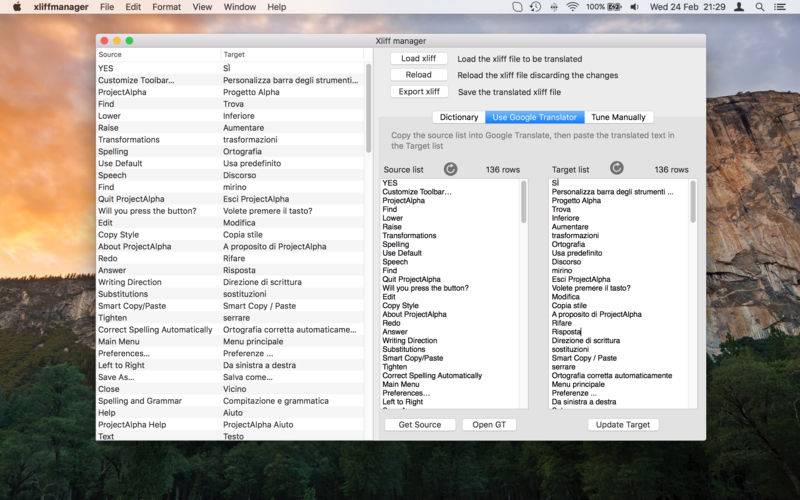Screen dimensions: 800x500
Task: Click the Source list scrollbar
Action: 523,202
